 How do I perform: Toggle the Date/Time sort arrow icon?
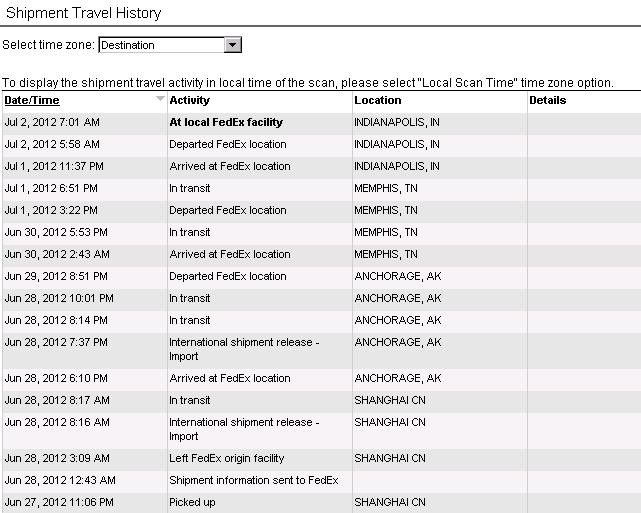coord(160,98)
